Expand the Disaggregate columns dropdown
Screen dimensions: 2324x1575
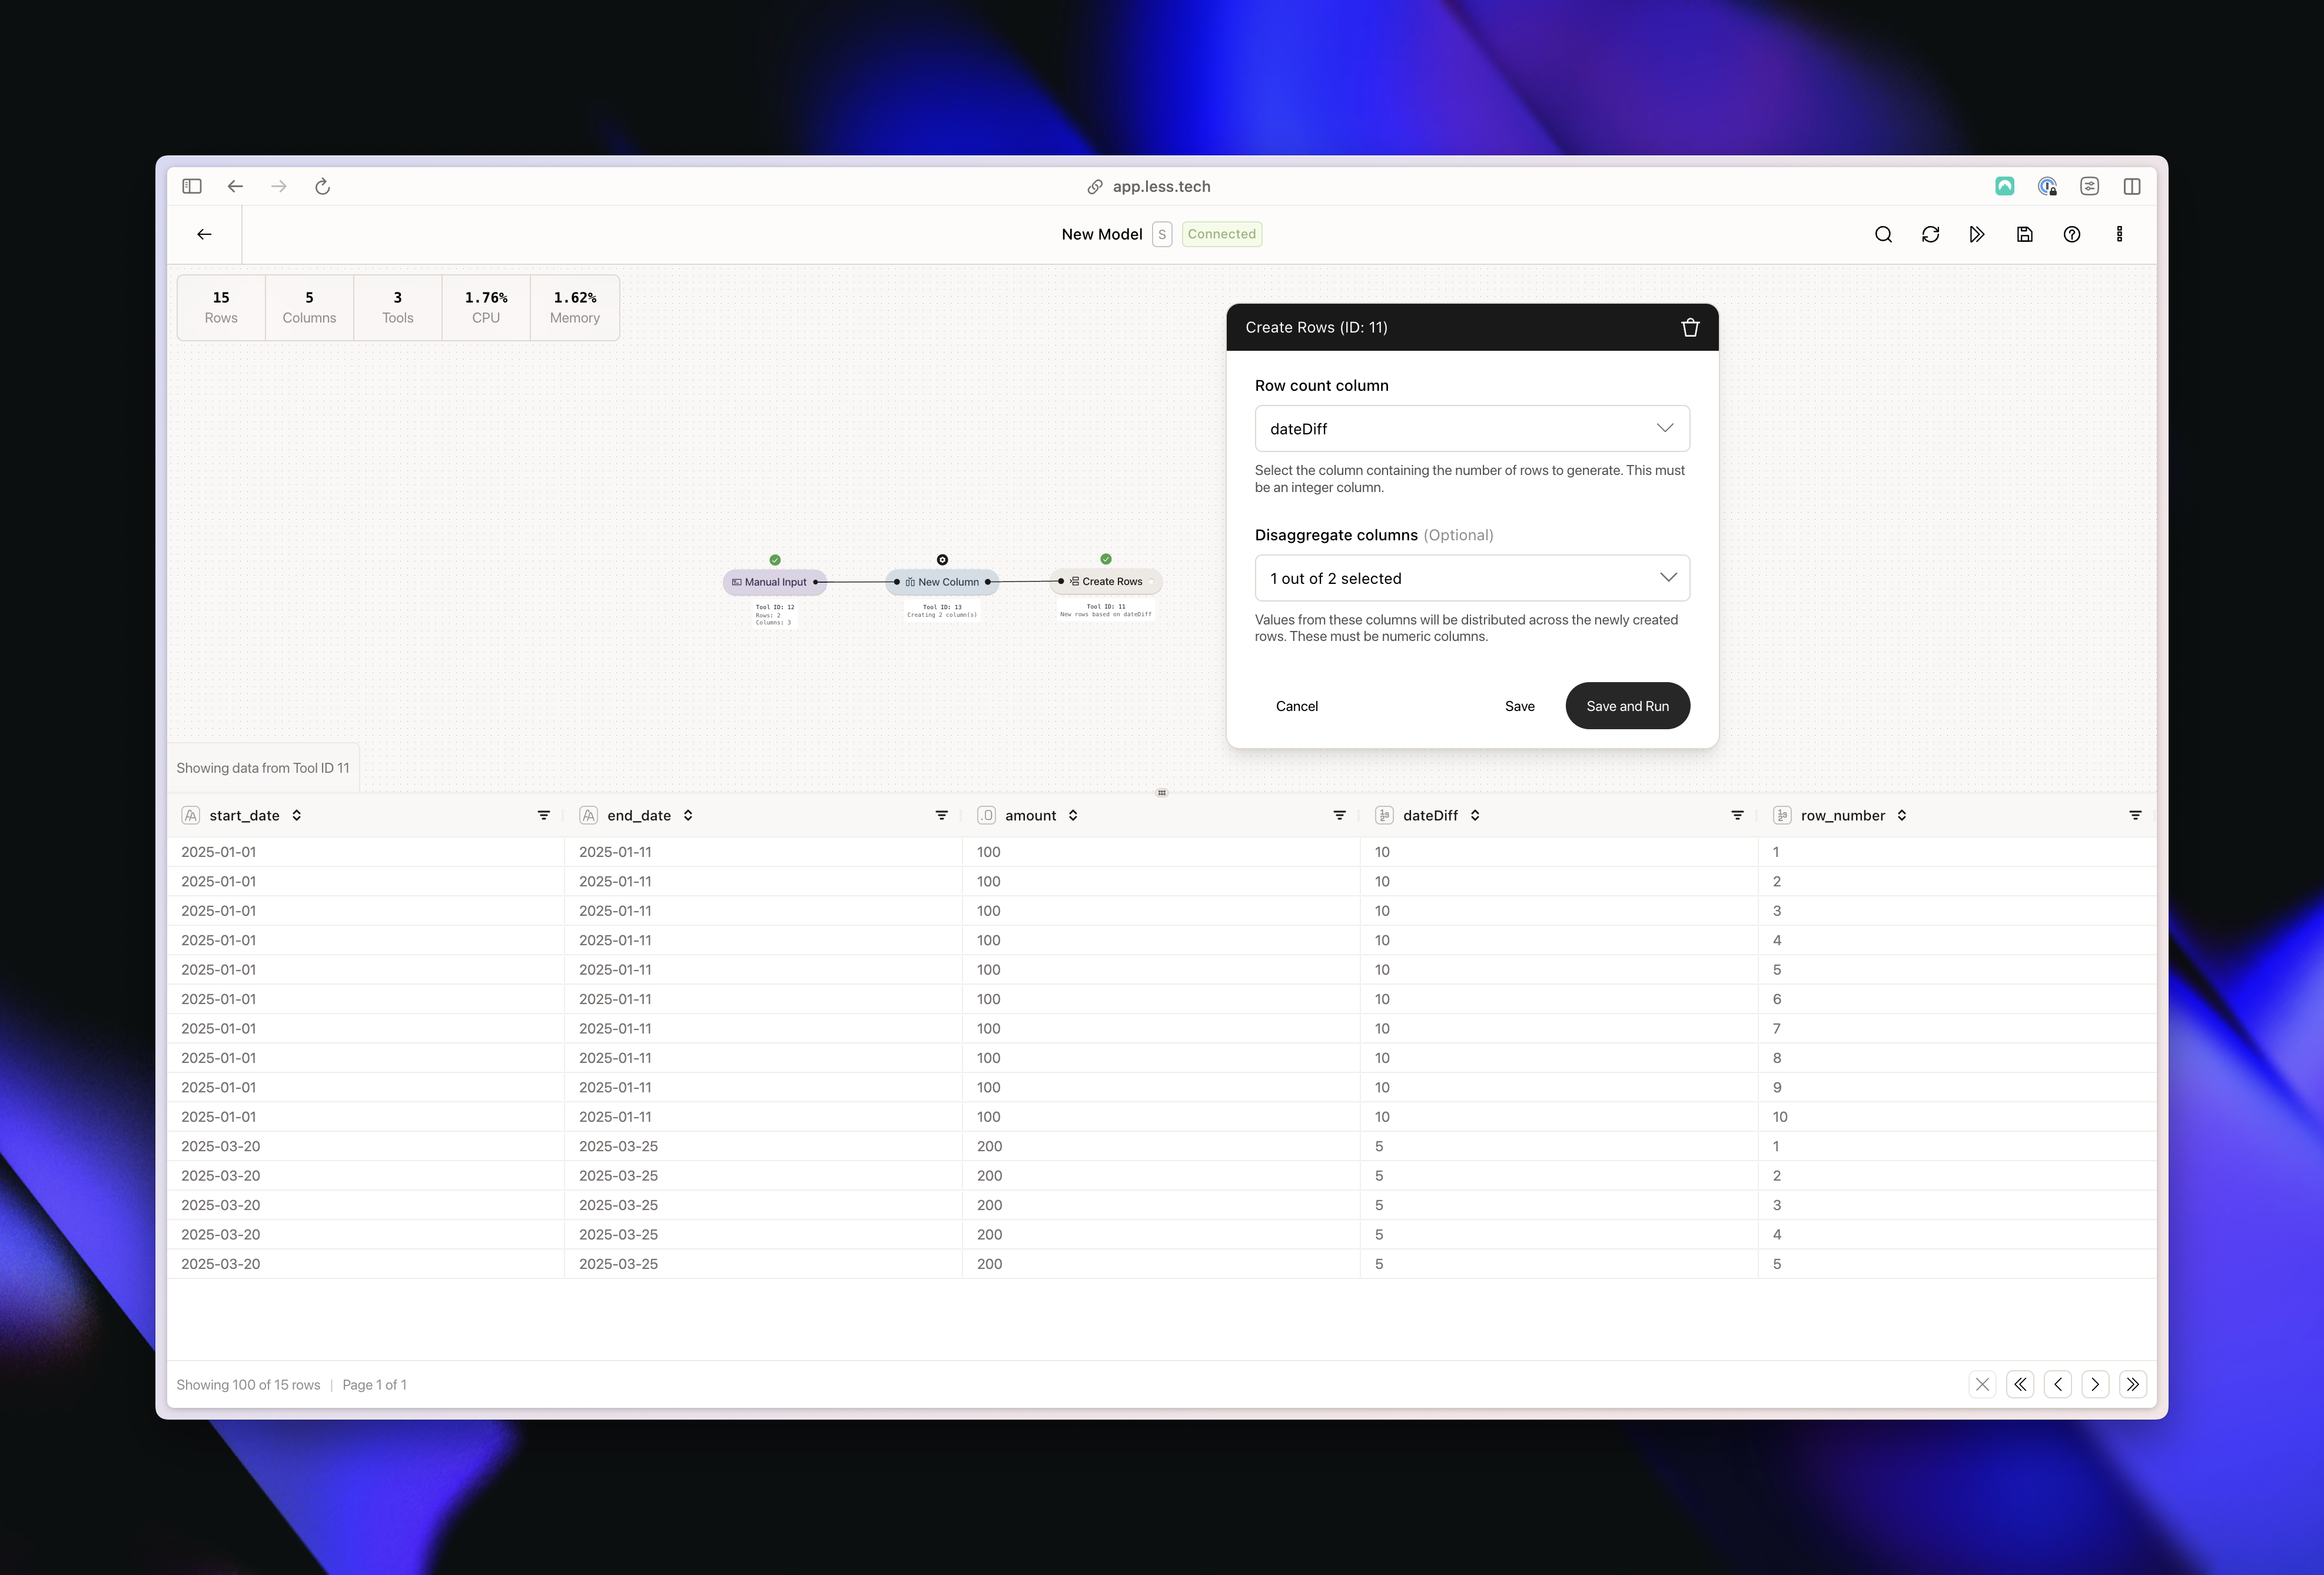point(1472,578)
